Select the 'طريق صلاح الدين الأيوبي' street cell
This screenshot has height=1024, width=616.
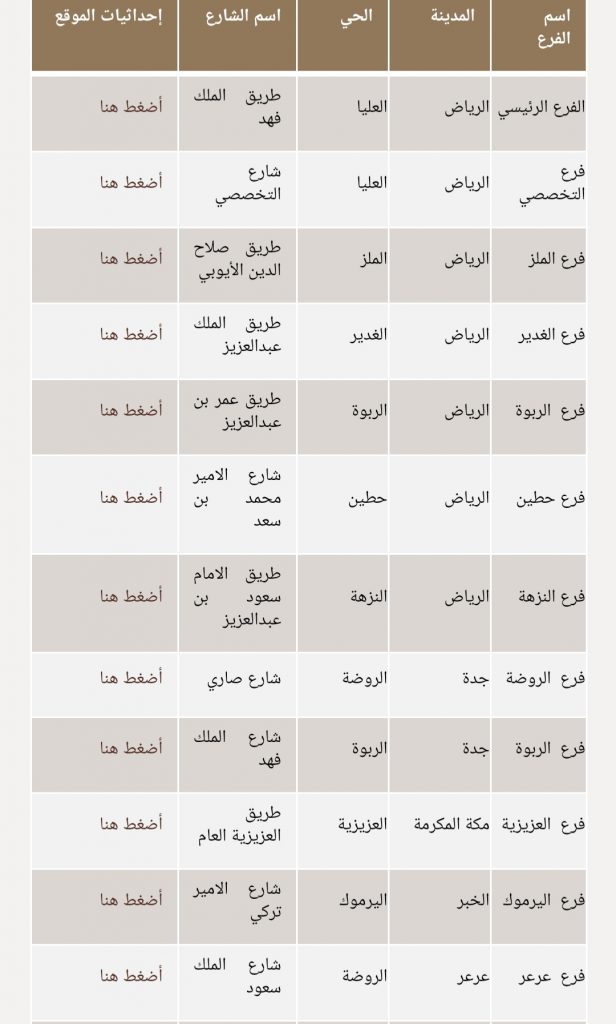(x=237, y=259)
